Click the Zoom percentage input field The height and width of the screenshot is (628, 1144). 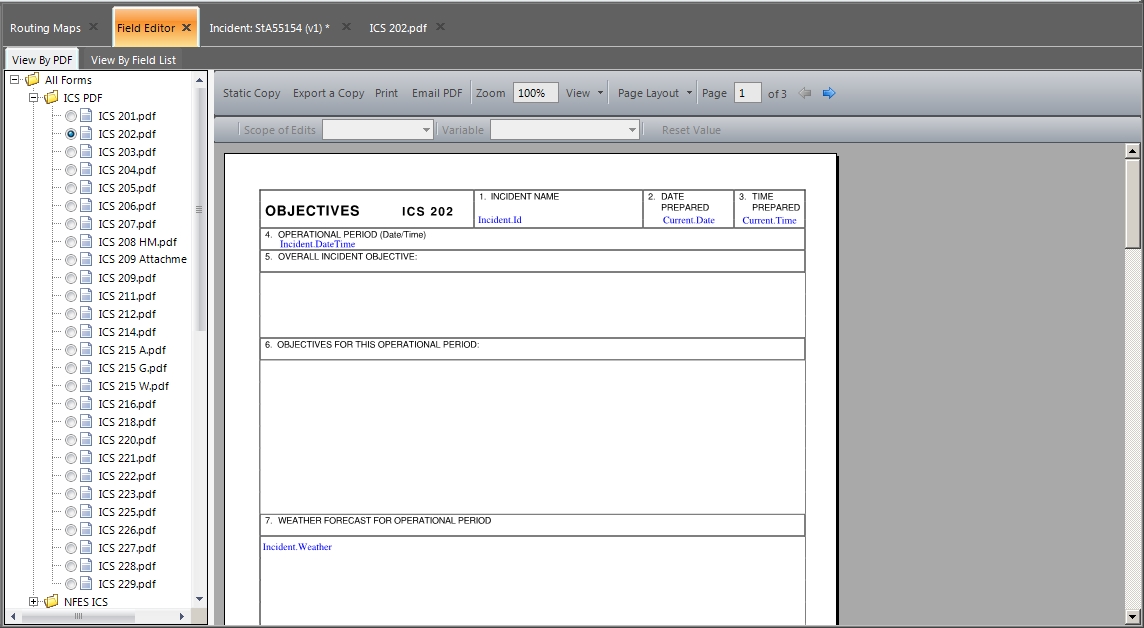click(x=535, y=93)
